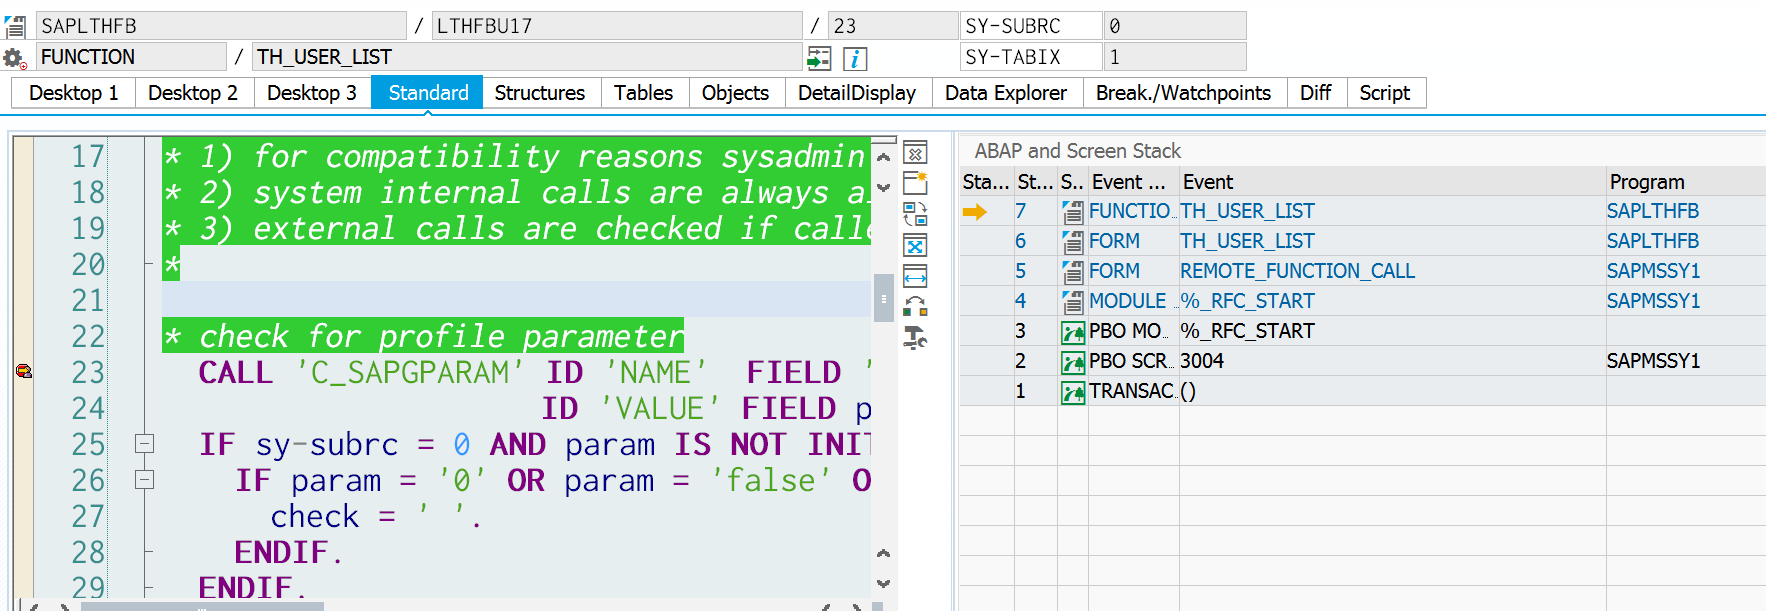The image size is (1766, 611).
Task: Click the new tool icon
Action: (x=915, y=183)
